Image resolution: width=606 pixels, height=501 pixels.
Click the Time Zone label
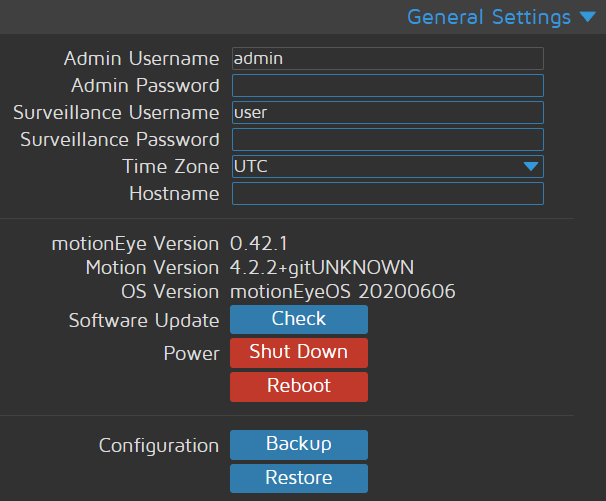coord(171,167)
